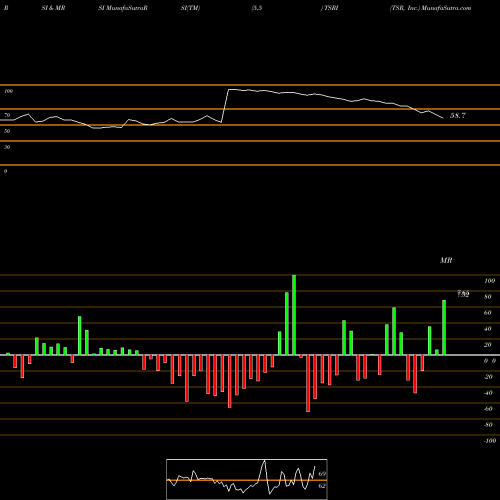Viewport: 500px width, 500px height.
Task: Click the 'SI & MR' header text
Action: click(53, 8)
